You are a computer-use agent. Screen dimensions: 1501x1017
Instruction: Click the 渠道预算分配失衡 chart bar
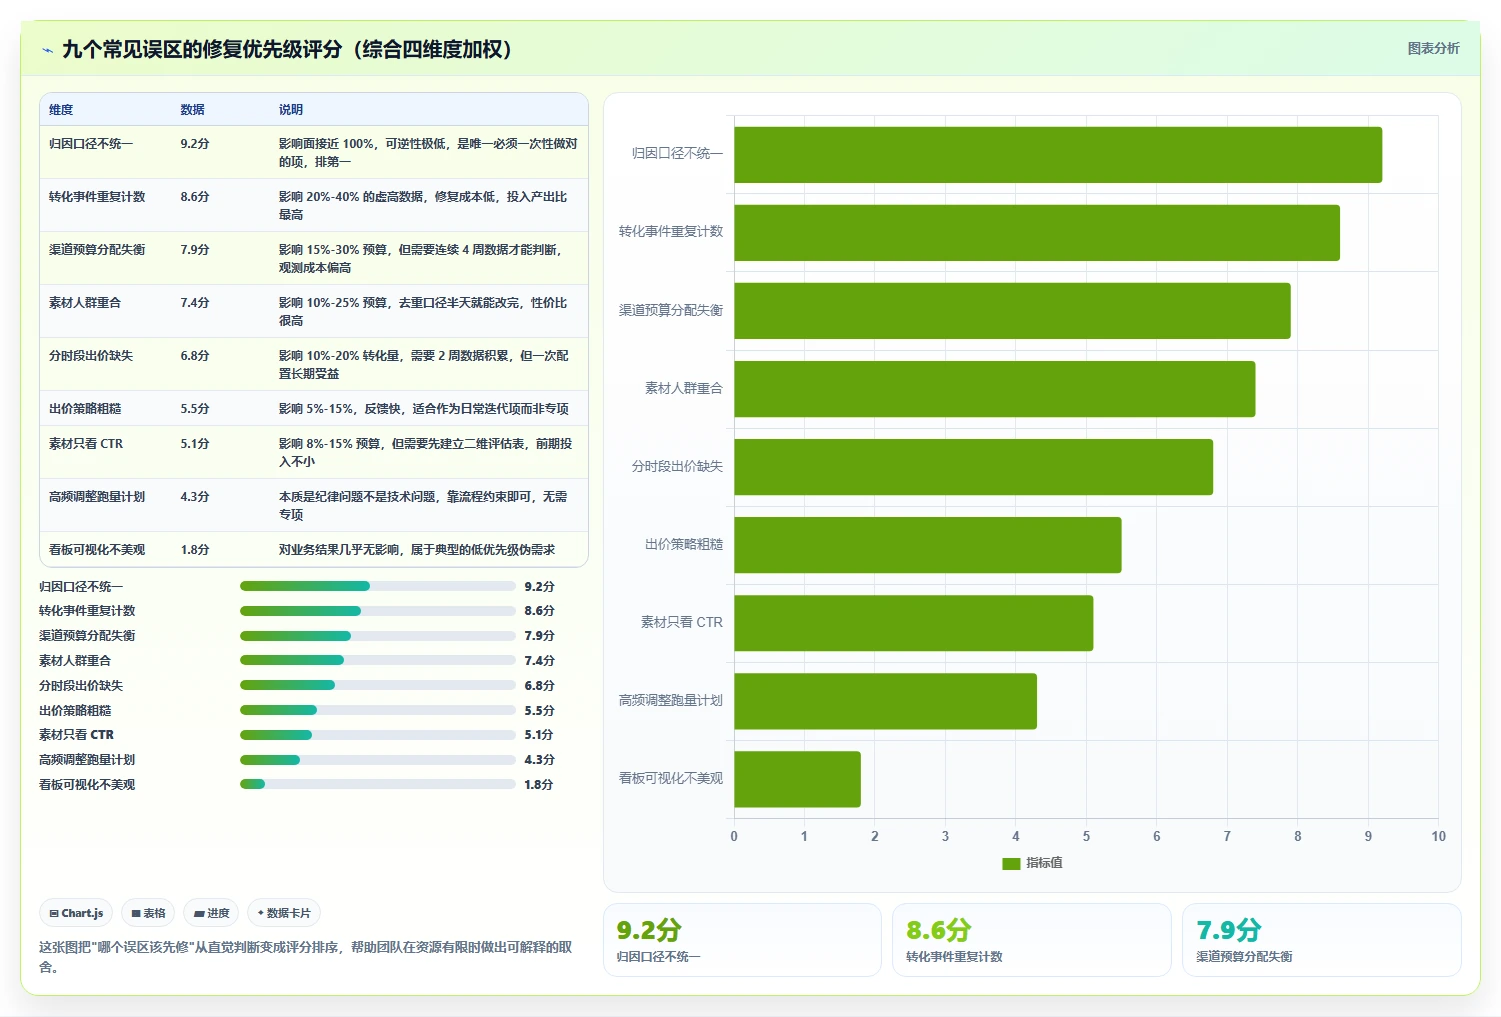[1012, 311]
